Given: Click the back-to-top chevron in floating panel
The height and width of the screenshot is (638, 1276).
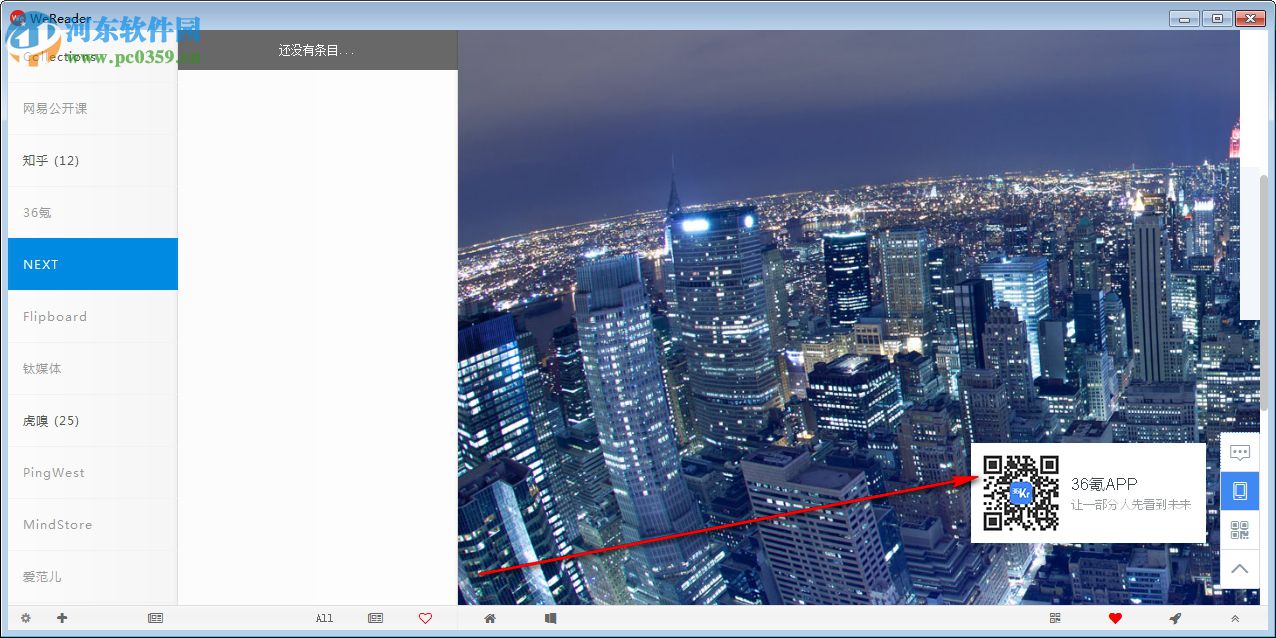Looking at the screenshot, I should coord(1240,569).
